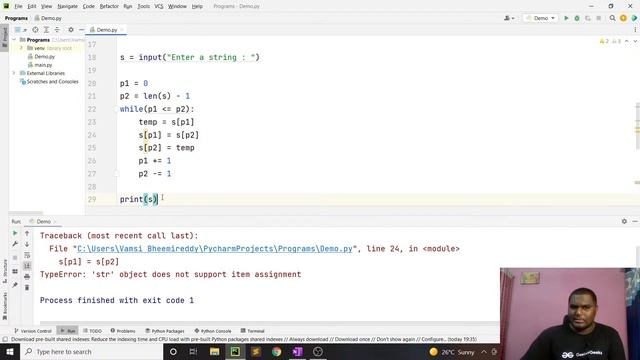The height and width of the screenshot is (360, 640).
Task: Select Demo.py in project tree
Action: pos(44,56)
